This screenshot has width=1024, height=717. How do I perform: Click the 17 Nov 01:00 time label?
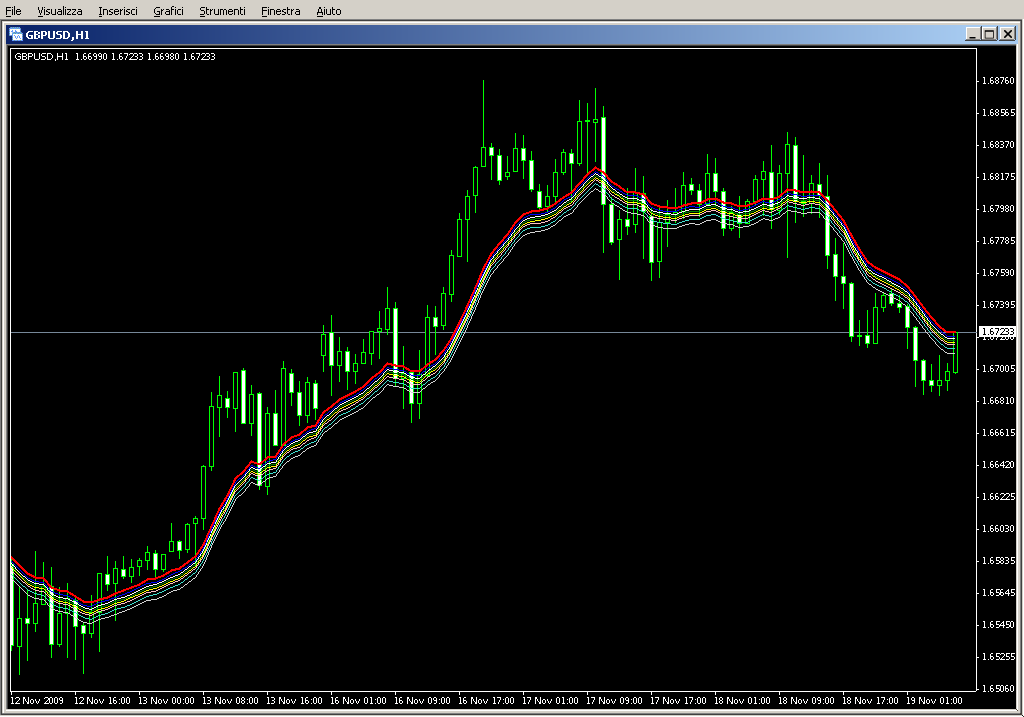tap(550, 701)
